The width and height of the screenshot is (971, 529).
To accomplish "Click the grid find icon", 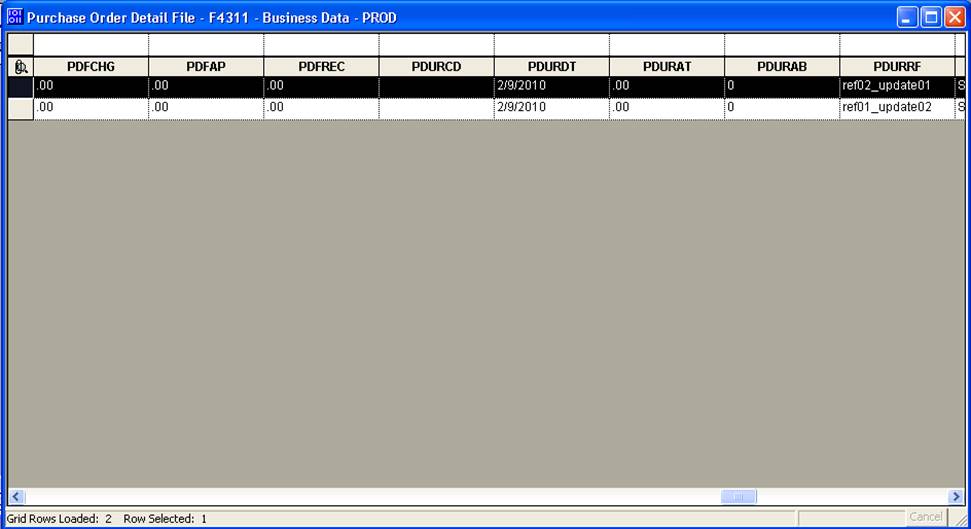I will click(20, 67).
